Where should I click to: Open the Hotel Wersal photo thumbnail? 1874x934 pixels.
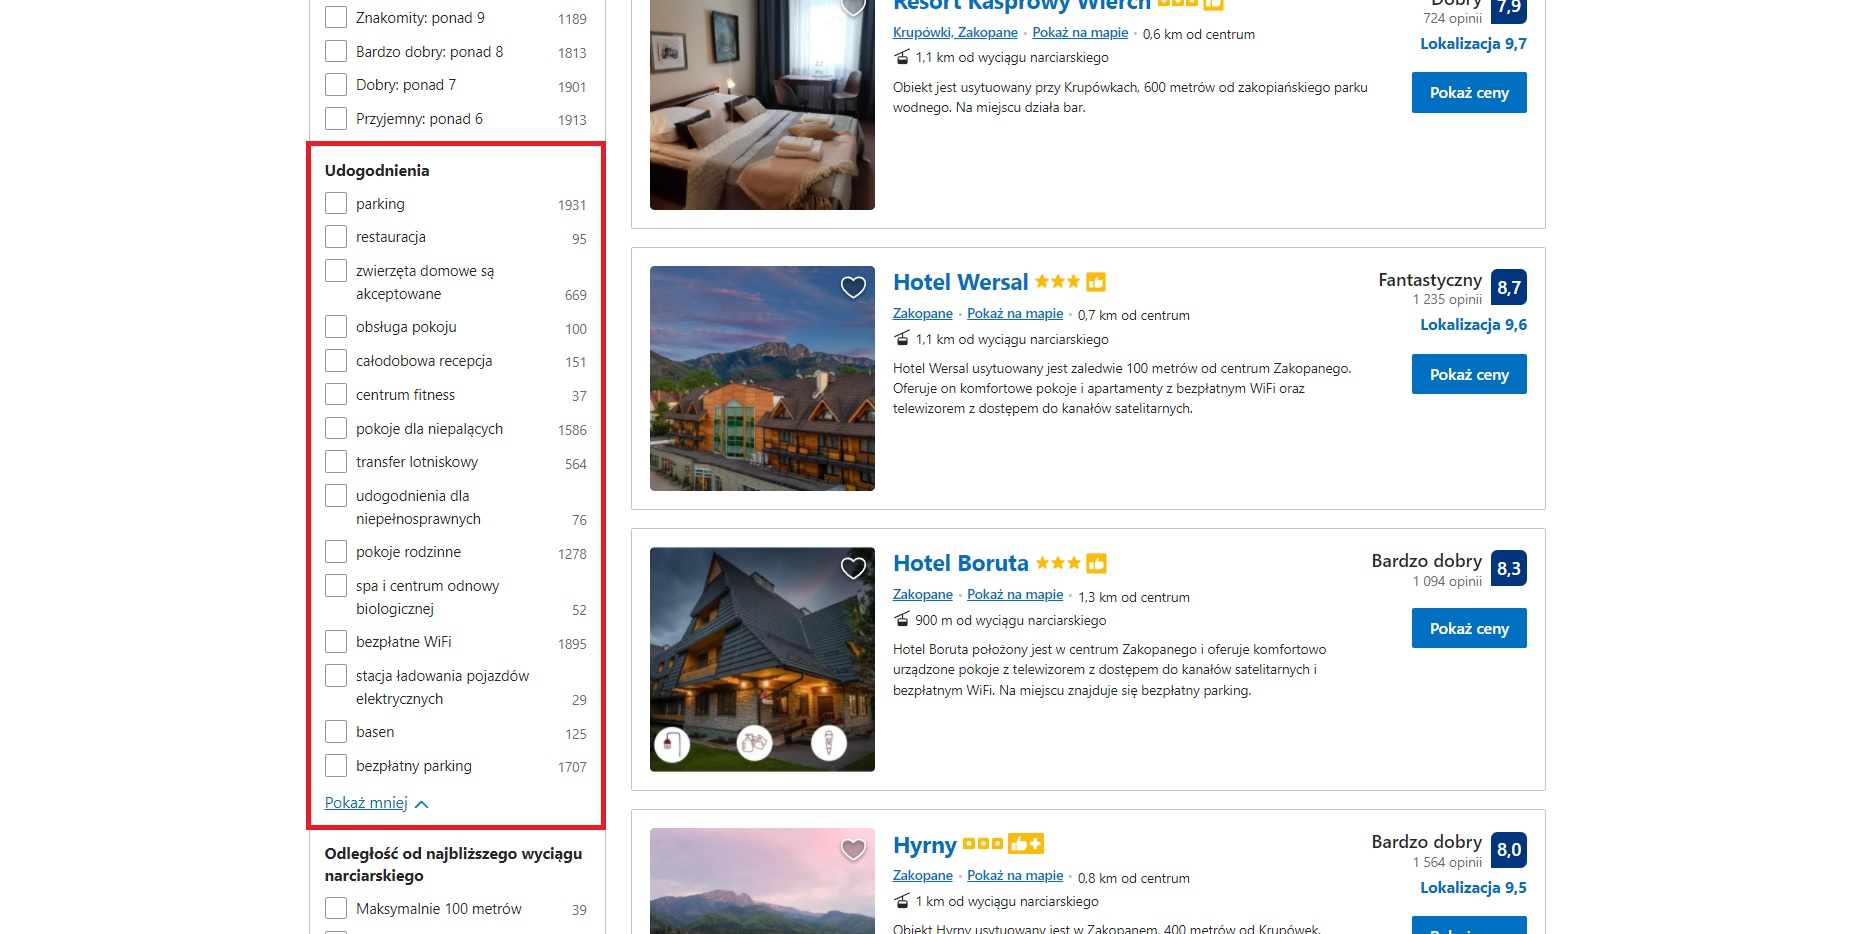(x=762, y=378)
